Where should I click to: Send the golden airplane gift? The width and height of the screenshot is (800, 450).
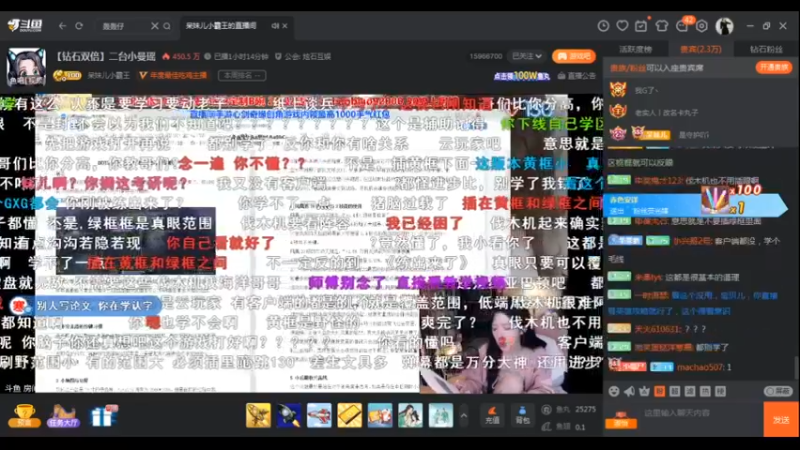point(258,415)
